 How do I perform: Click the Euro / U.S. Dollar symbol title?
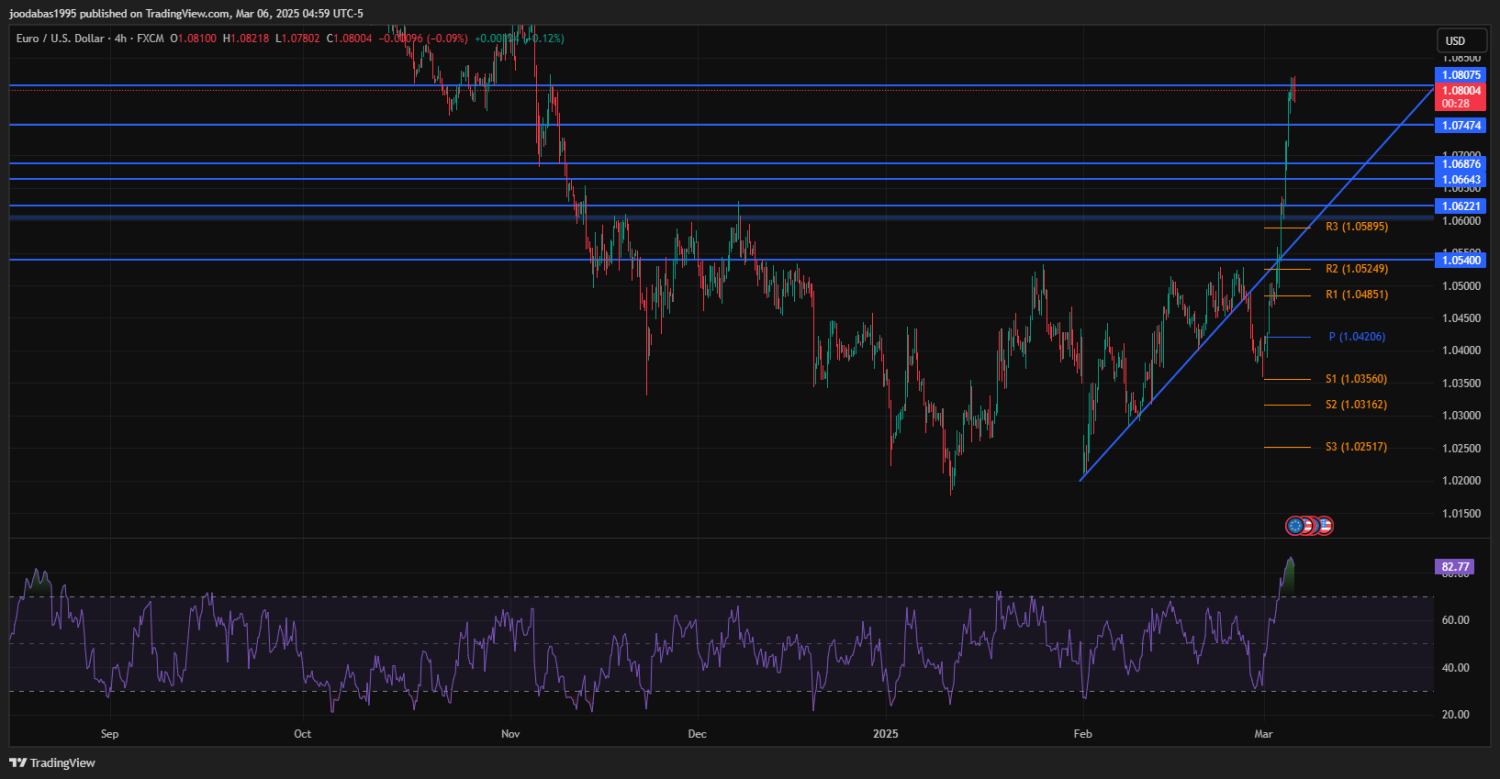tap(61, 38)
